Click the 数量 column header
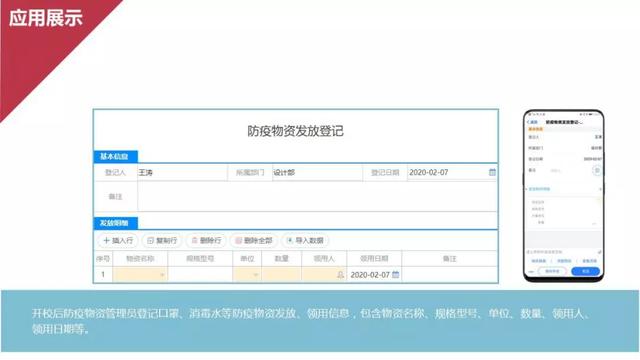 282,259
